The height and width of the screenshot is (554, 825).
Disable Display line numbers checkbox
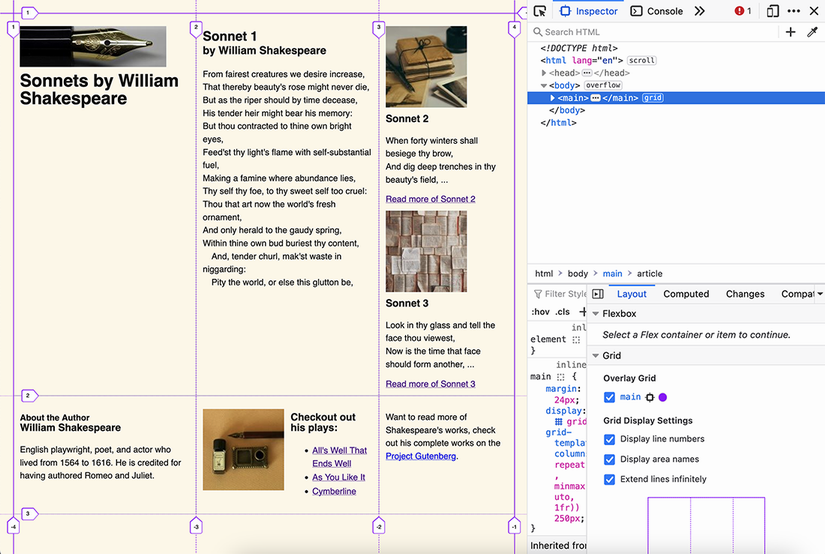click(610, 439)
